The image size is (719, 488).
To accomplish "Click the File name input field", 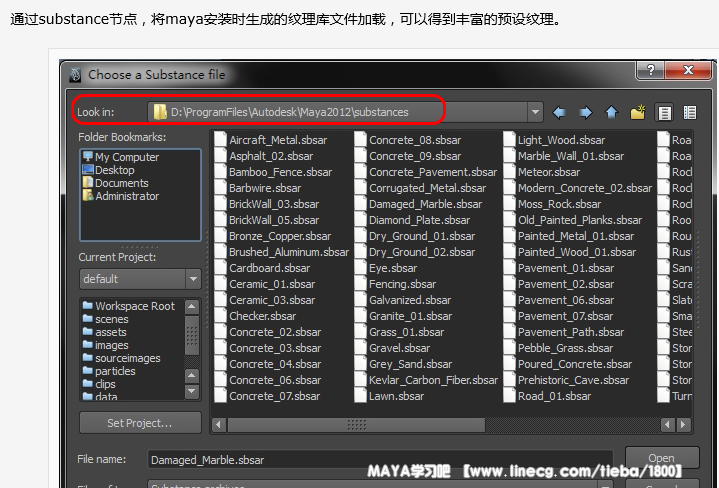I will [380, 460].
